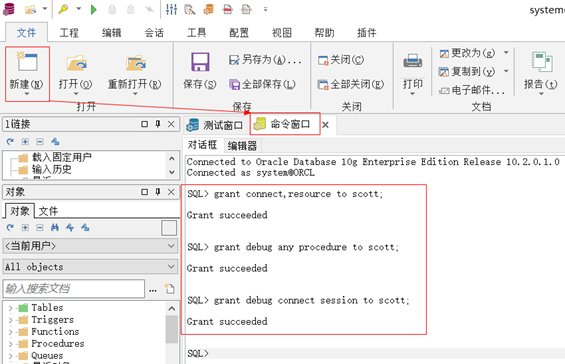Click the 打印 printer icon
Screen dimensions: 565x364
(413, 61)
